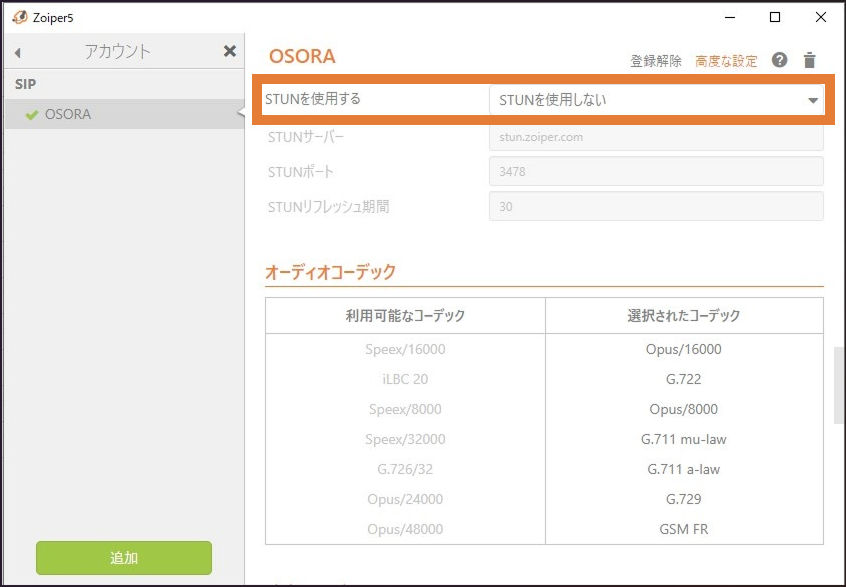846x587 pixels.
Task: Click the STUNポート field showing 3478
Action: click(x=655, y=171)
